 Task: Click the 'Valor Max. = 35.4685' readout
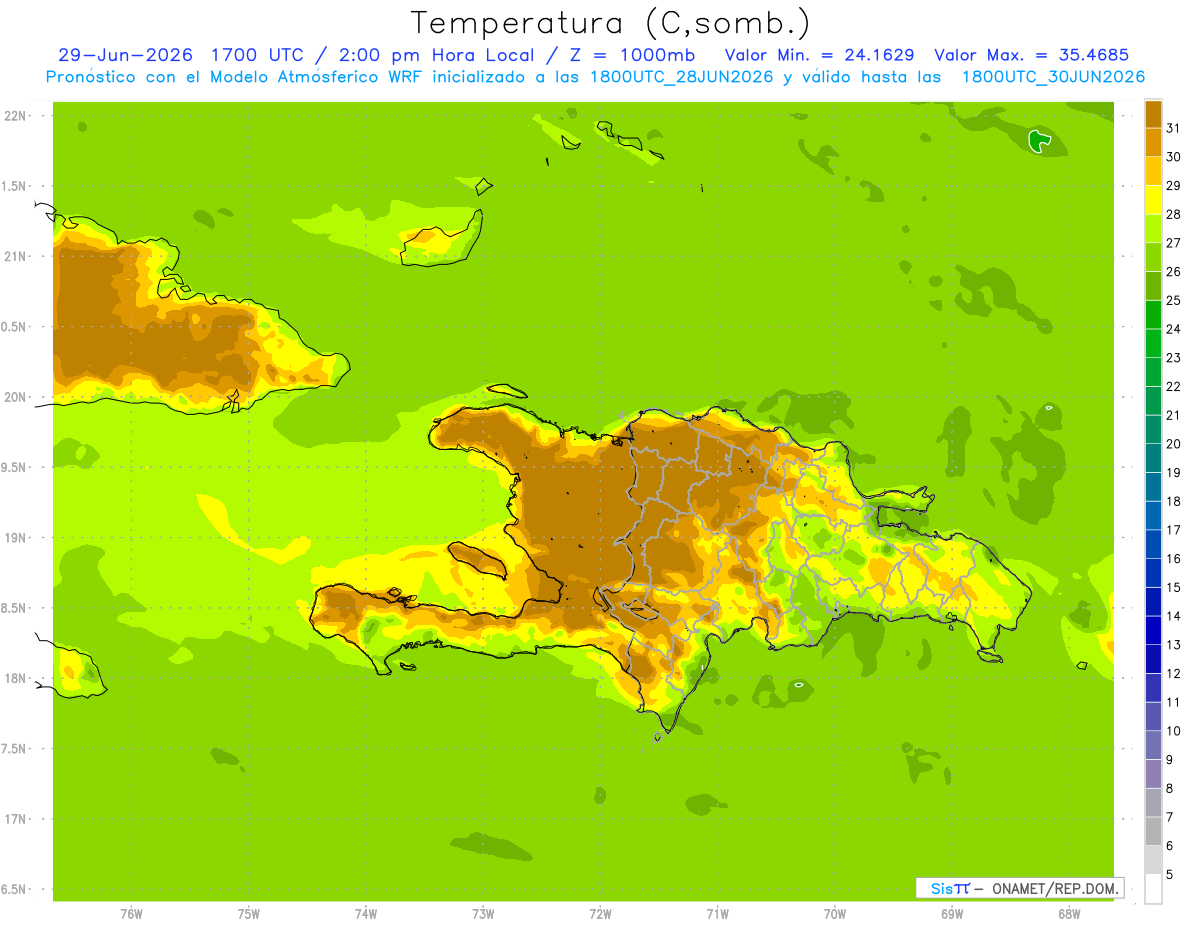pyautogui.click(x=1031, y=55)
